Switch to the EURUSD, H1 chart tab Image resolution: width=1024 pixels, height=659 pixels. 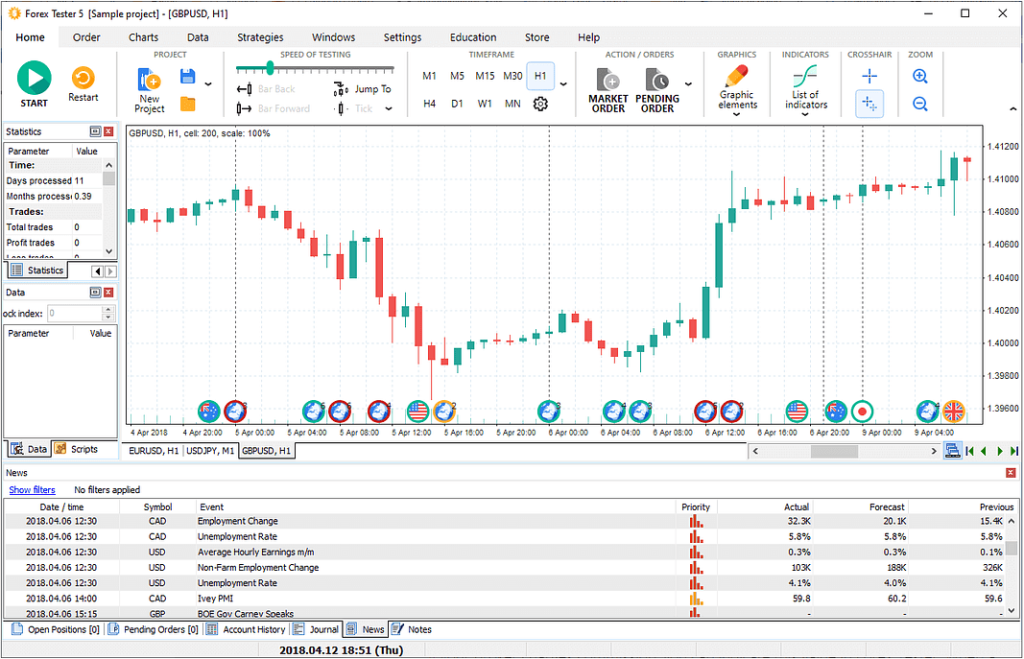tap(157, 451)
